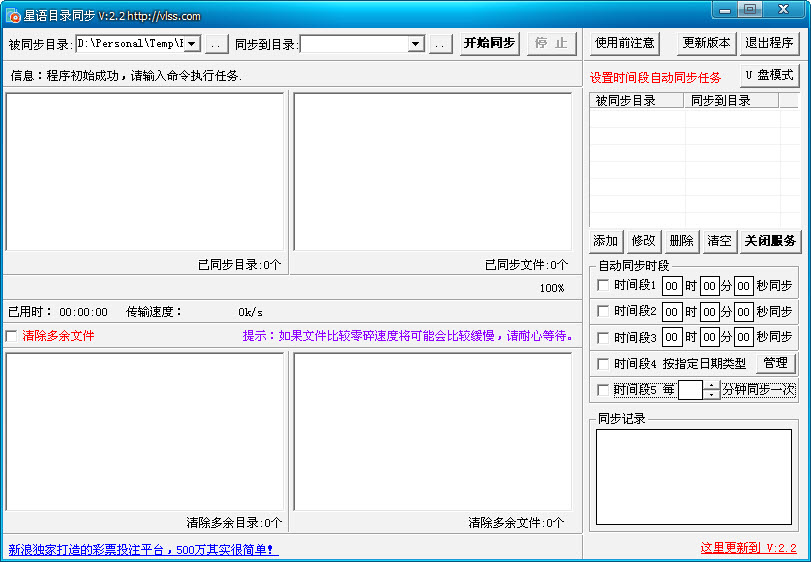Screen dimensions: 811x562
Task: Click the 开始同步 start sync button
Action: coord(490,43)
